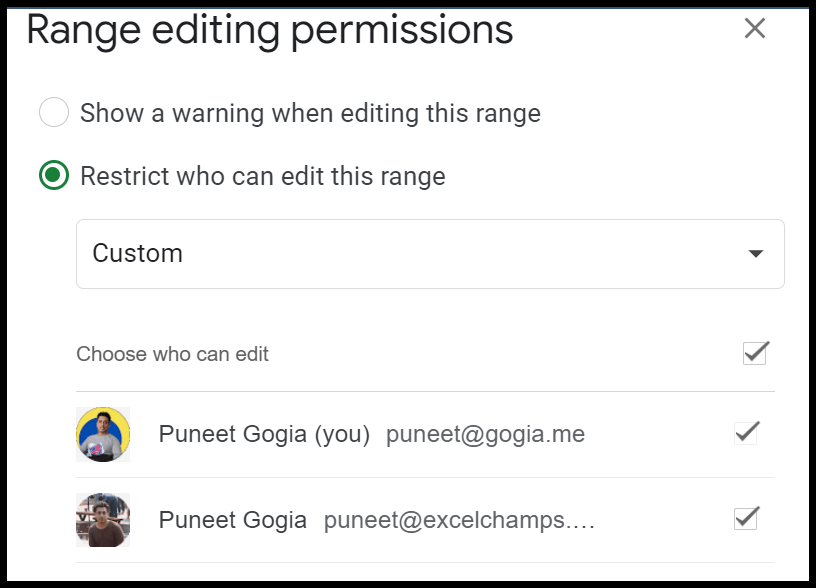Select the Restrict who can edit radio button
Image resolution: width=816 pixels, height=588 pixels.
pos(54,175)
